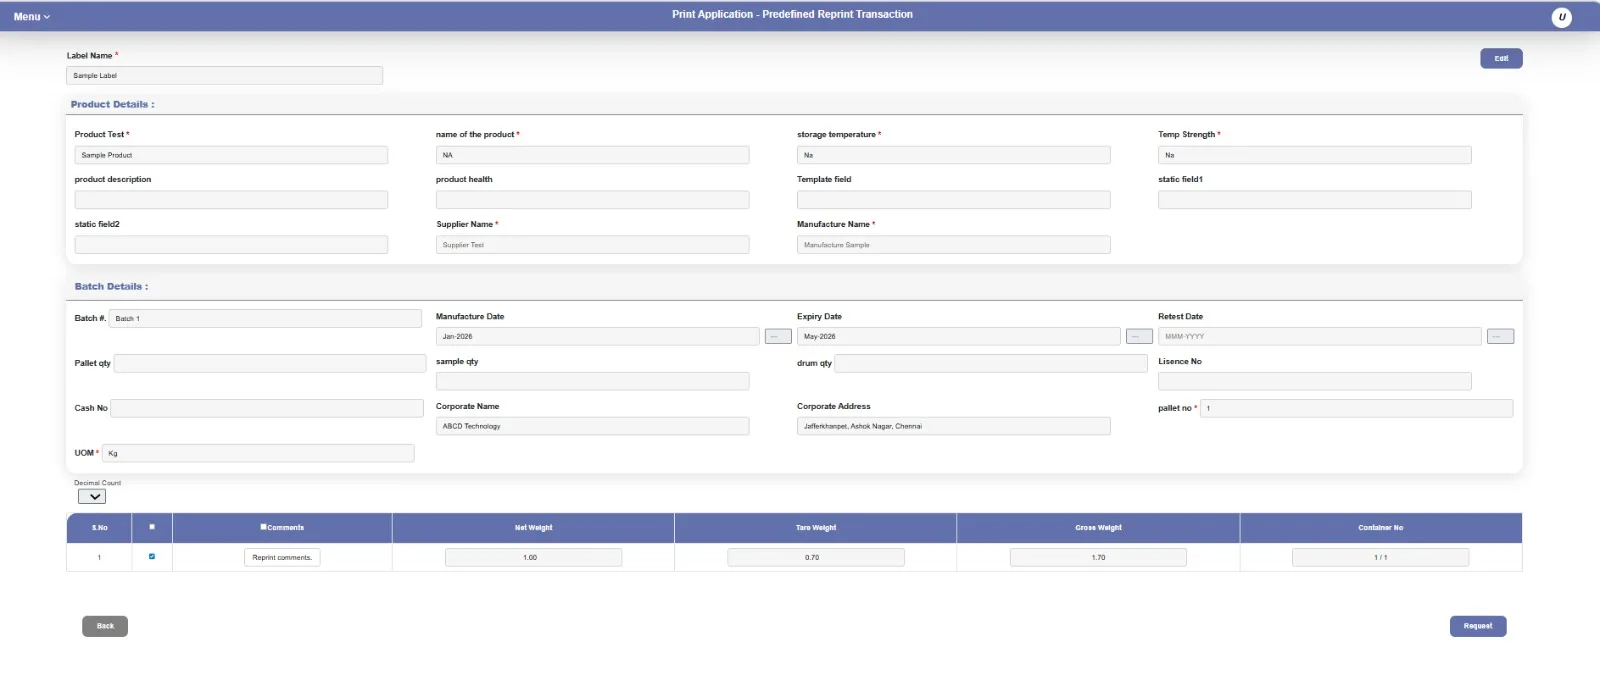Click the Template field input
This screenshot has height=675, width=1600.
point(953,200)
